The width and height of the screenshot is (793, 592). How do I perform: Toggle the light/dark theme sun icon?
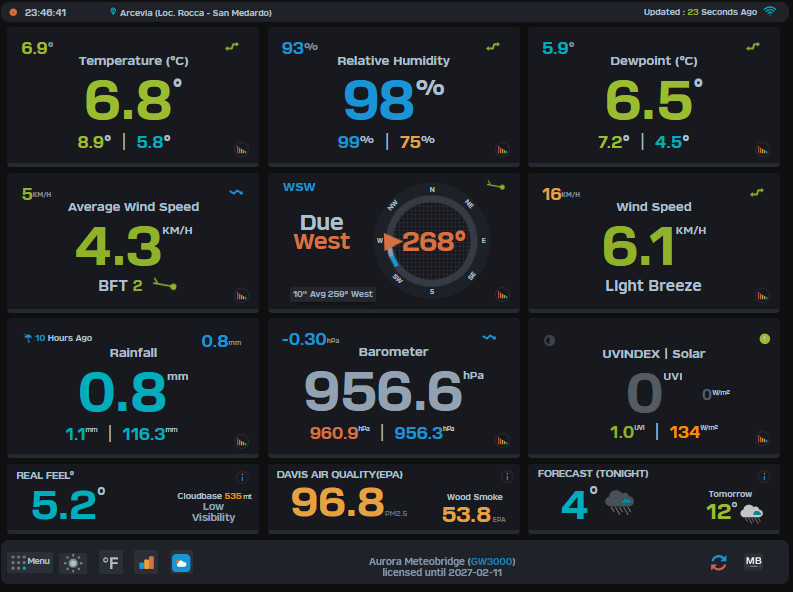[73, 562]
